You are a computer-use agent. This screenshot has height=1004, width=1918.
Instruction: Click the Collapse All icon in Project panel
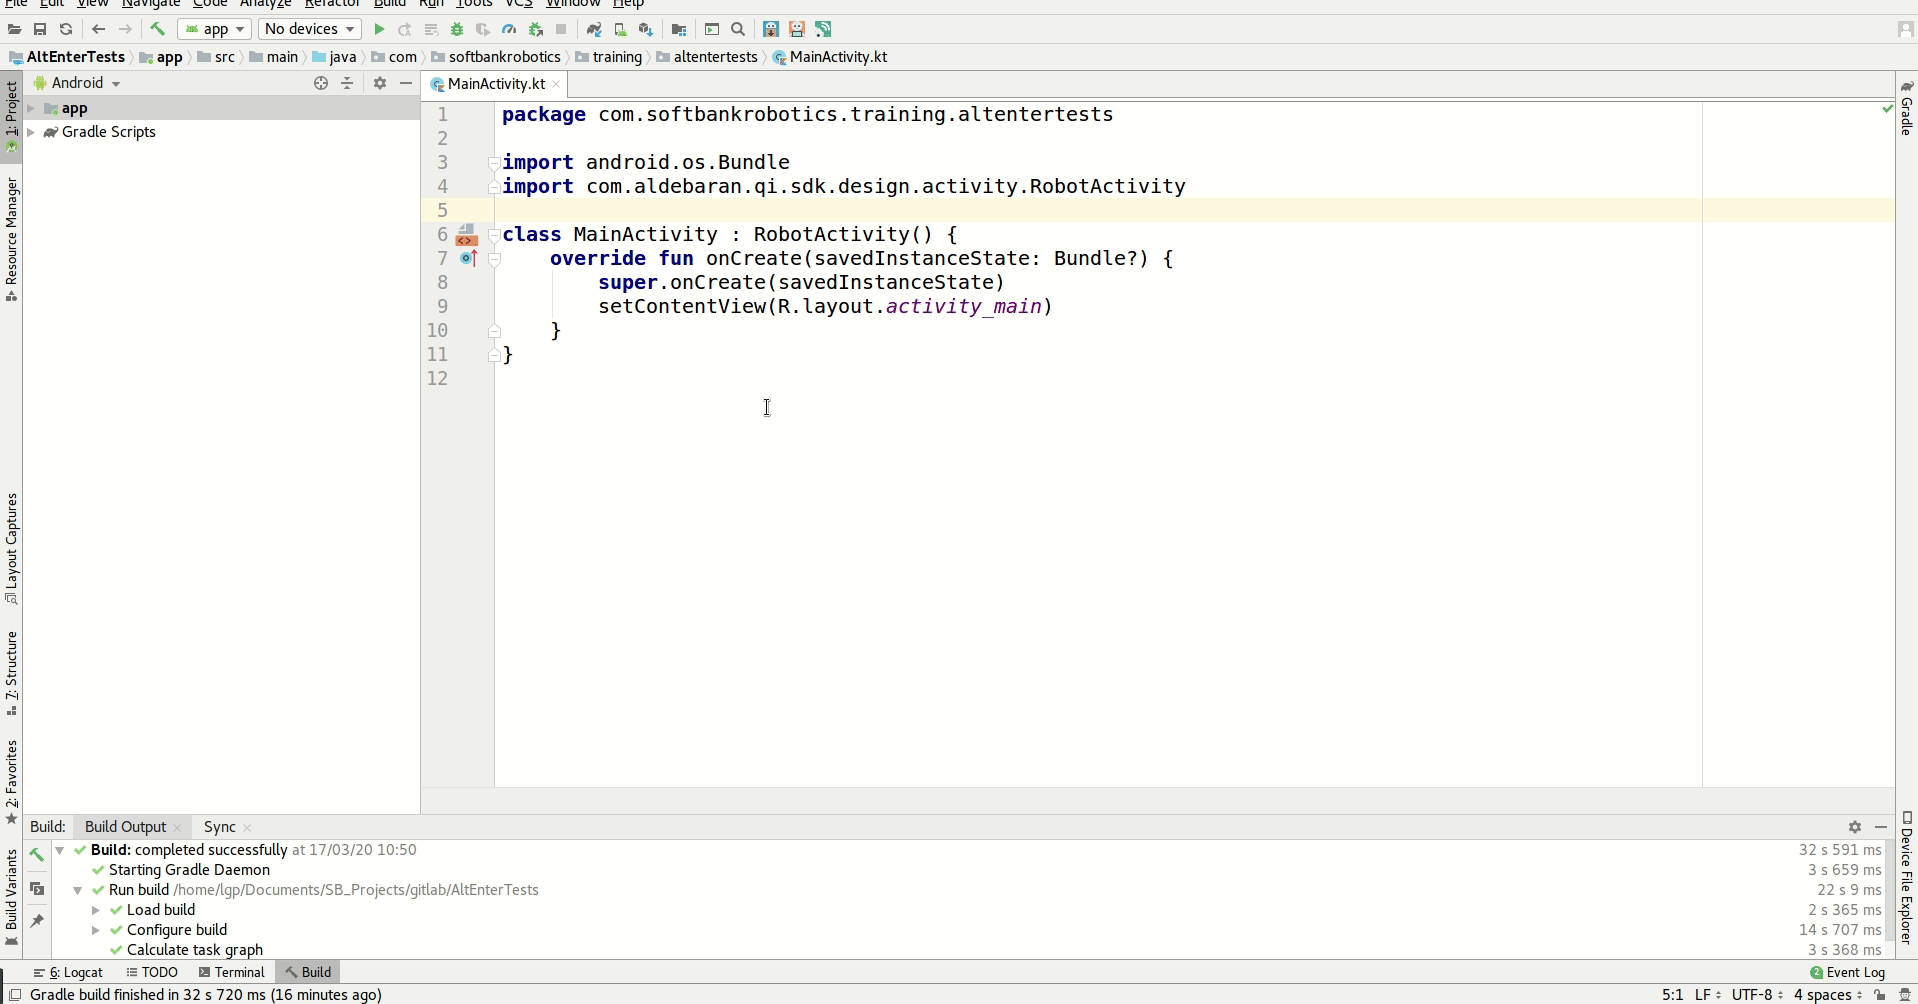click(347, 83)
